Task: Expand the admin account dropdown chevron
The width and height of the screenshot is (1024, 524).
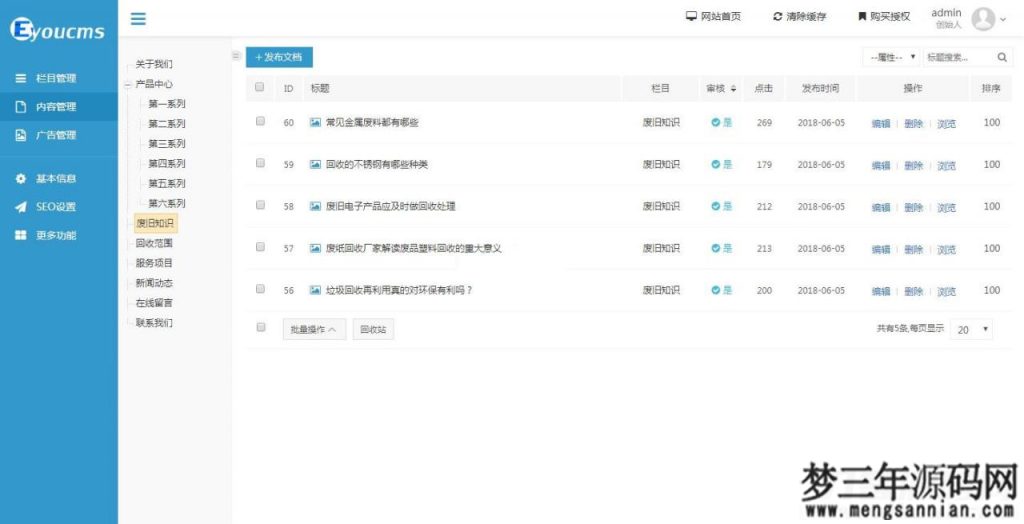Action: pyautogui.click(x=1003, y=20)
